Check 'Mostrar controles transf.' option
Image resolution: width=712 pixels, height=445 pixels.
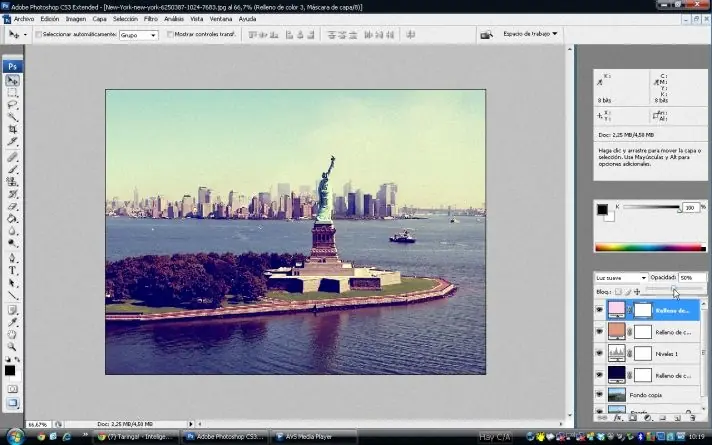(168, 34)
